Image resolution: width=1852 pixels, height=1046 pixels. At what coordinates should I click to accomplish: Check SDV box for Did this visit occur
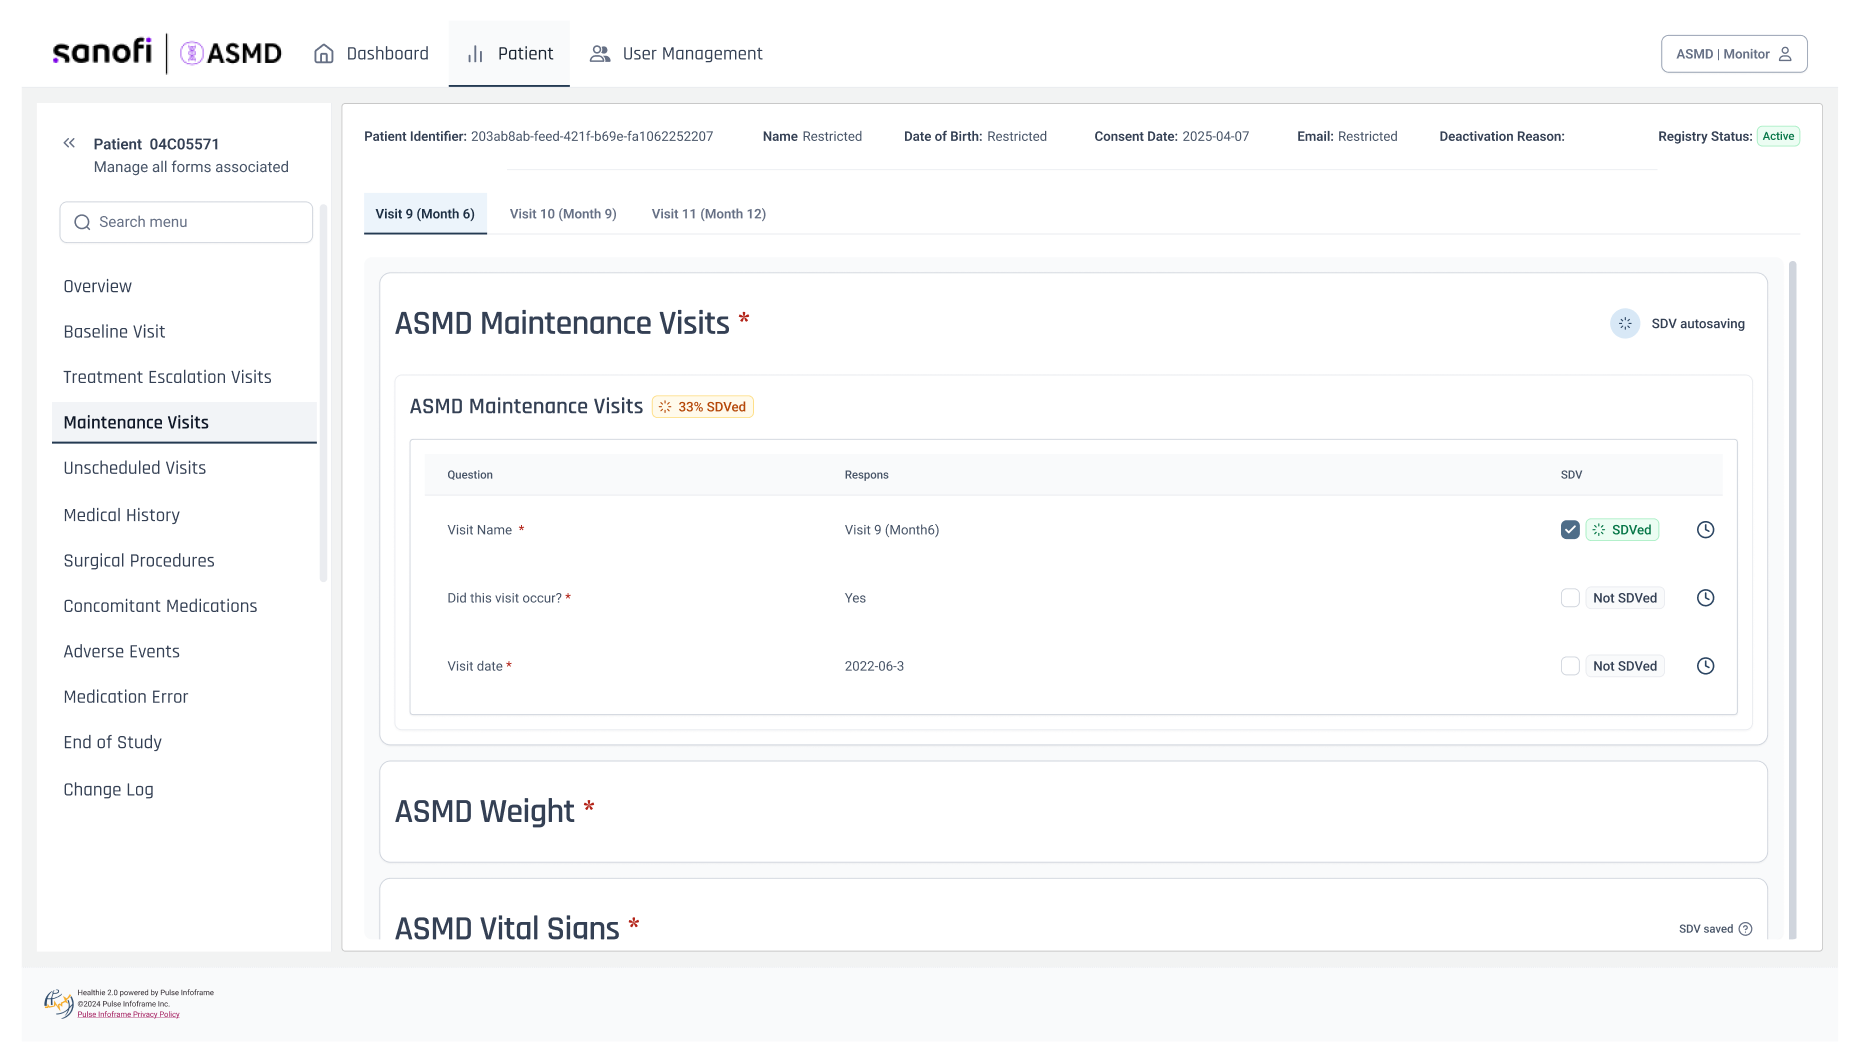[x=1570, y=598]
